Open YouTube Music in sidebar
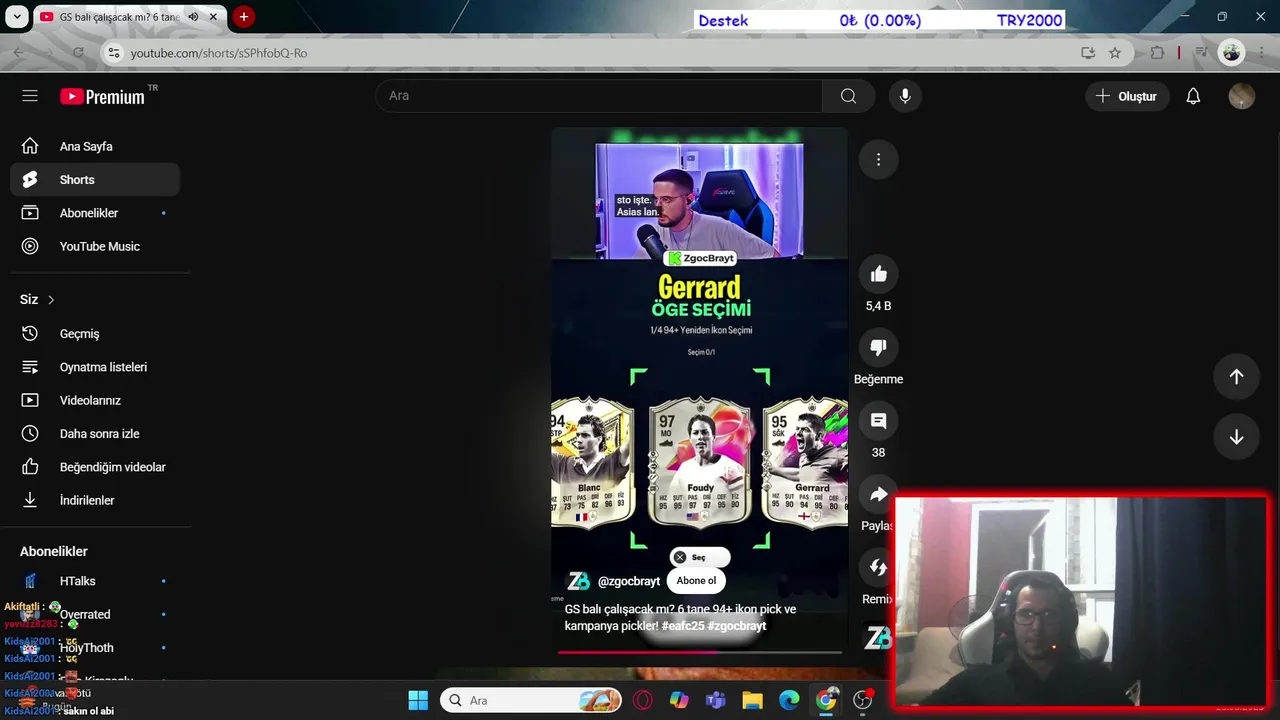Image resolution: width=1280 pixels, height=720 pixels. point(95,246)
